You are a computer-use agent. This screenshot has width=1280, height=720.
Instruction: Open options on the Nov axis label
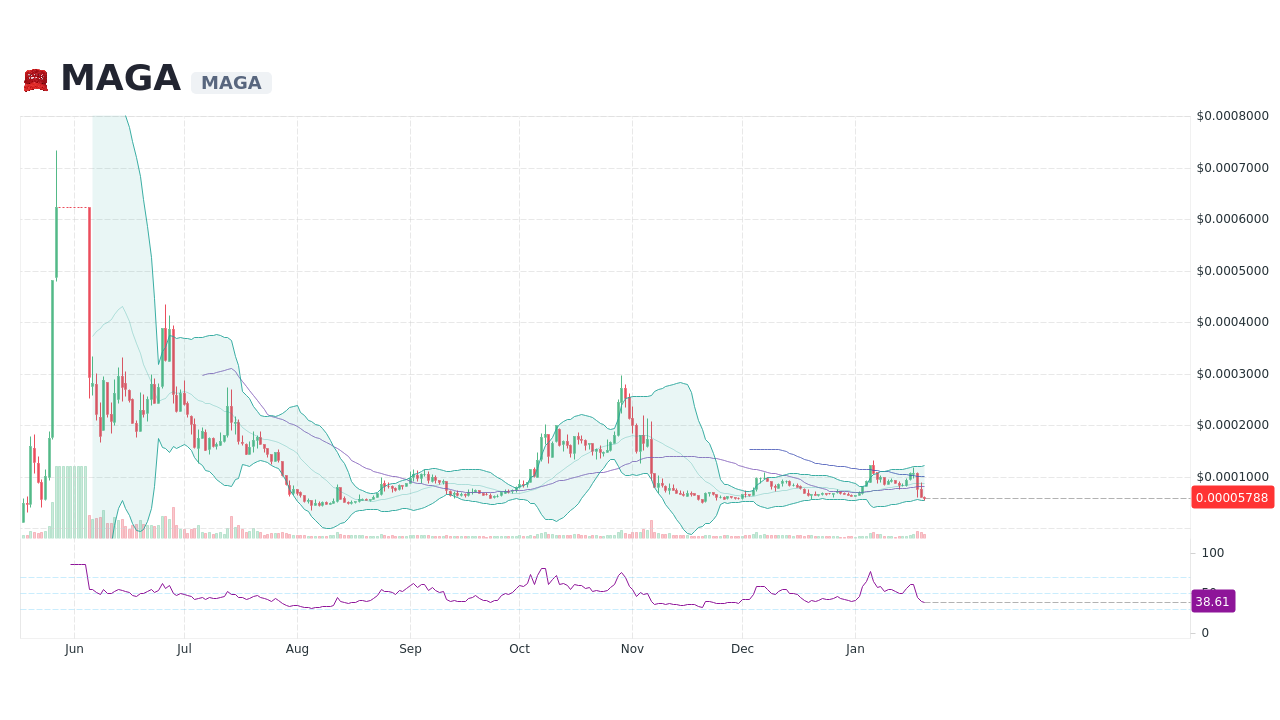[x=632, y=648]
